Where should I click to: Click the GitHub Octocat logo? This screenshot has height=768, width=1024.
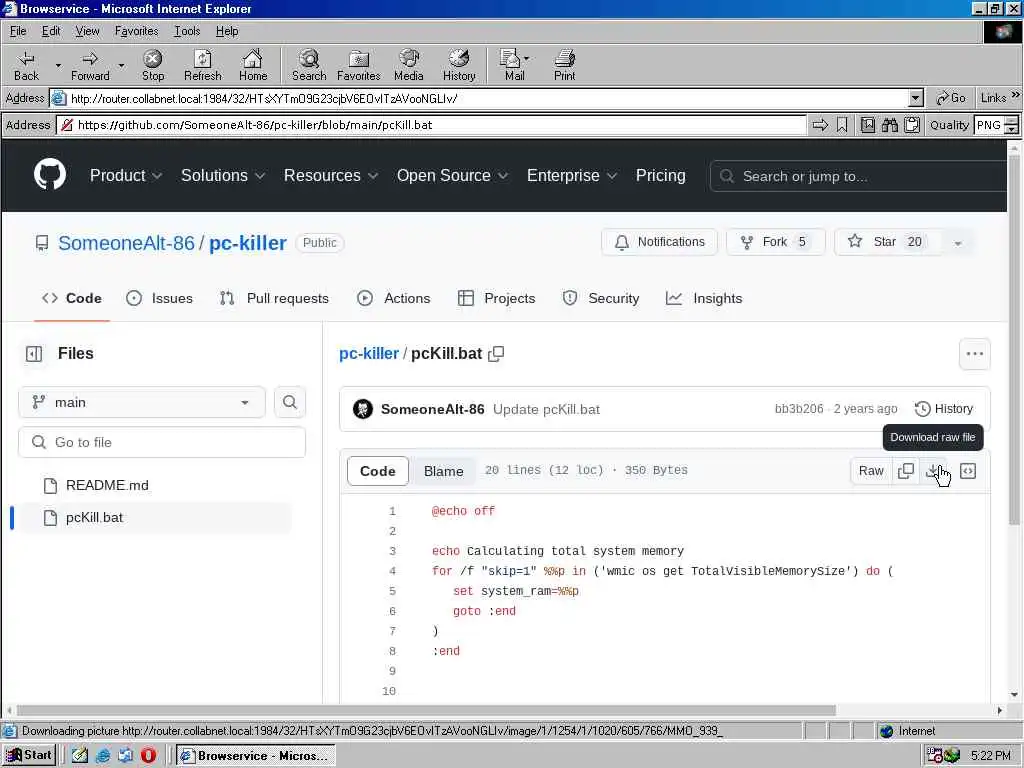[50, 175]
